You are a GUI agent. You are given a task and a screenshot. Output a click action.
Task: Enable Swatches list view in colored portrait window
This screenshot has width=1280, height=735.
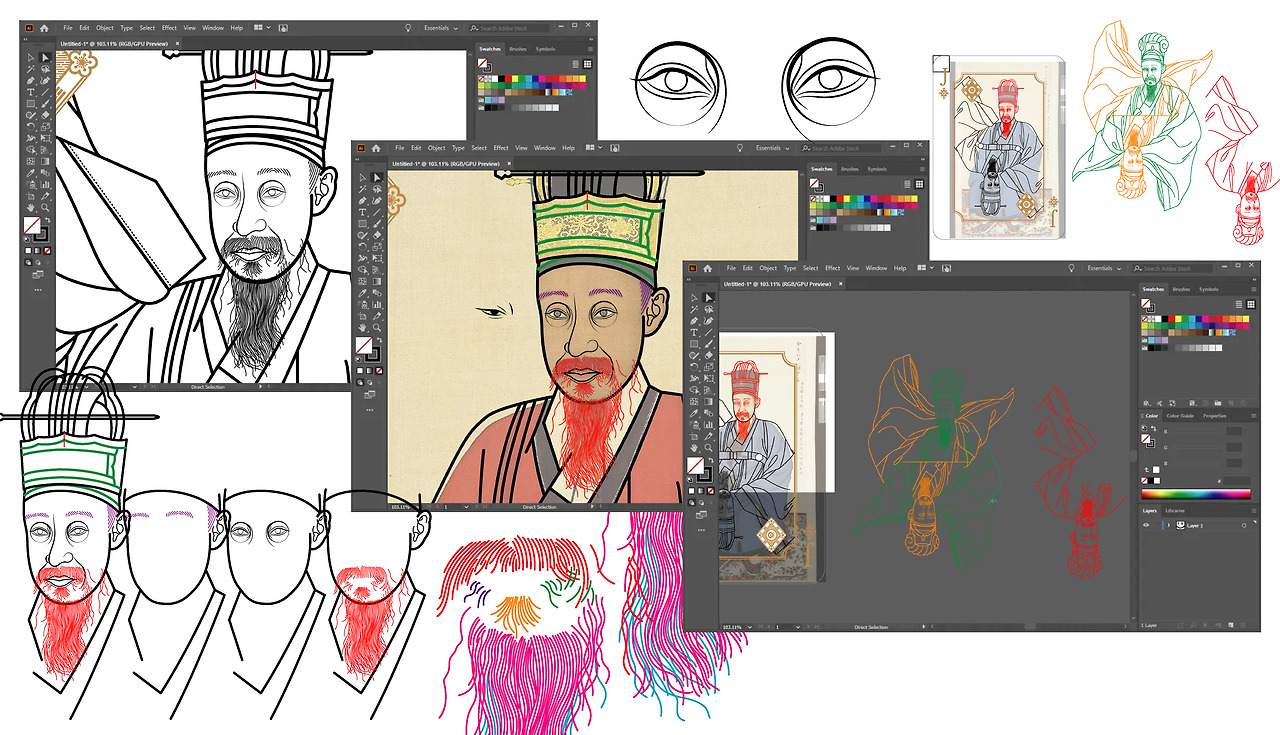pos(908,185)
